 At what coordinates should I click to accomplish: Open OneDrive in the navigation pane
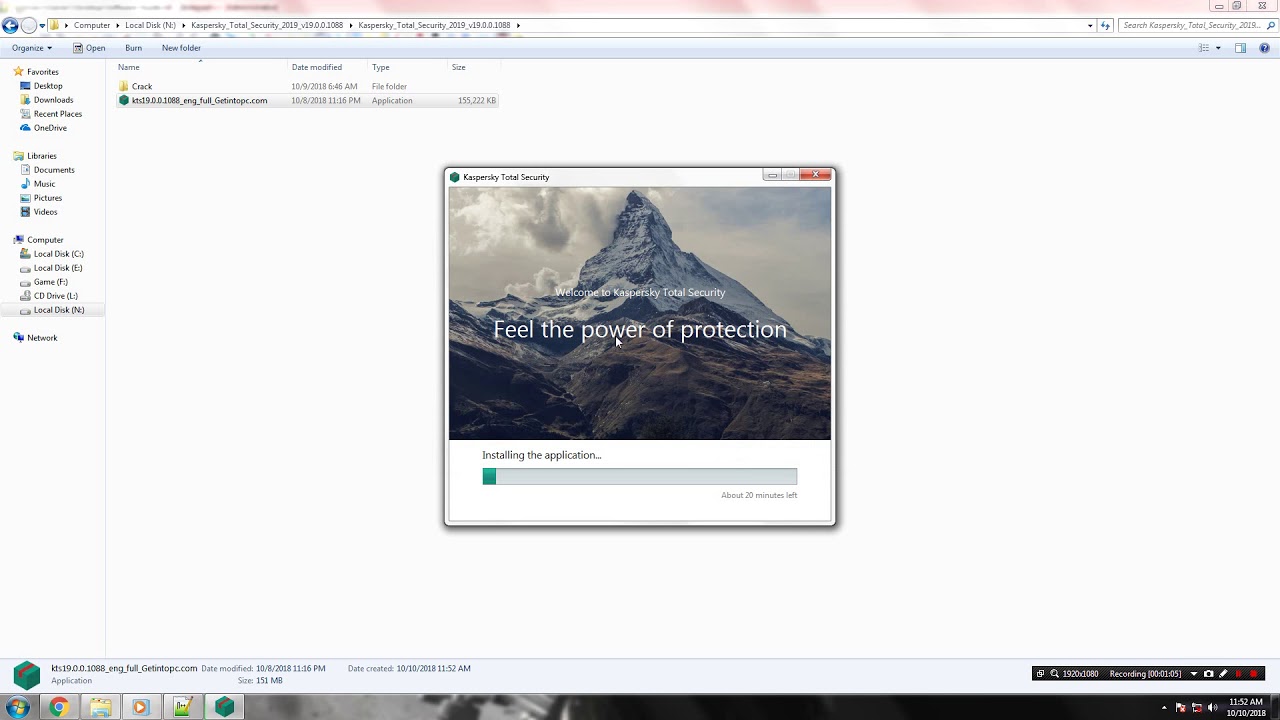click(43, 128)
